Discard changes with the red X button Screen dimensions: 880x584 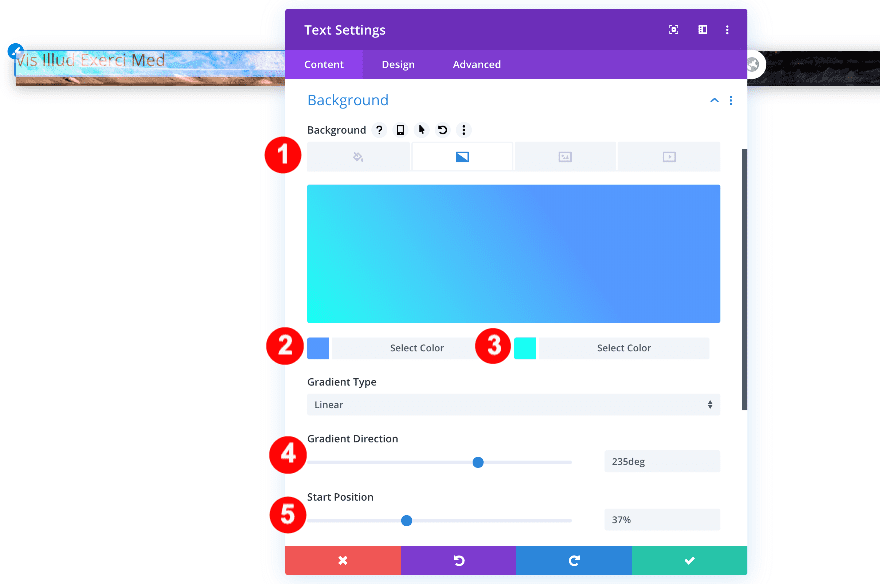[x=343, y=560]
